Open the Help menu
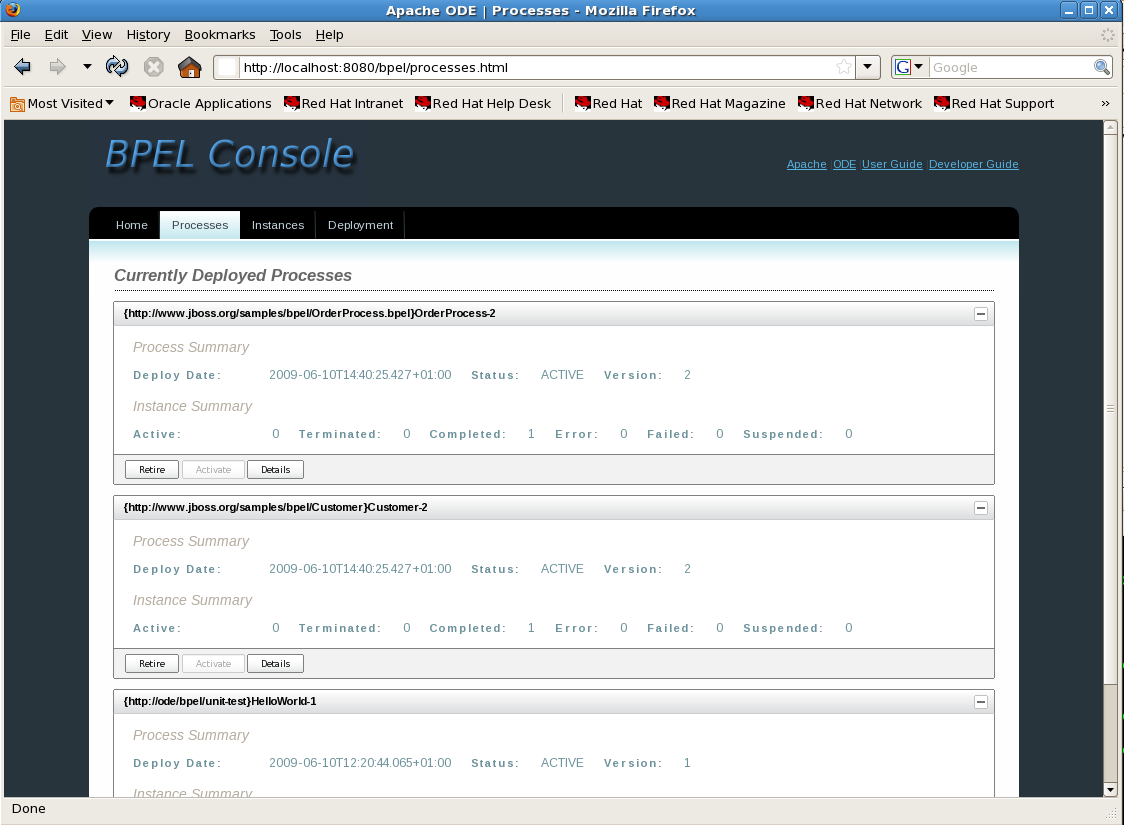Screen dimensions: 1124x825 pyautogui.click(x=329, y=34)
